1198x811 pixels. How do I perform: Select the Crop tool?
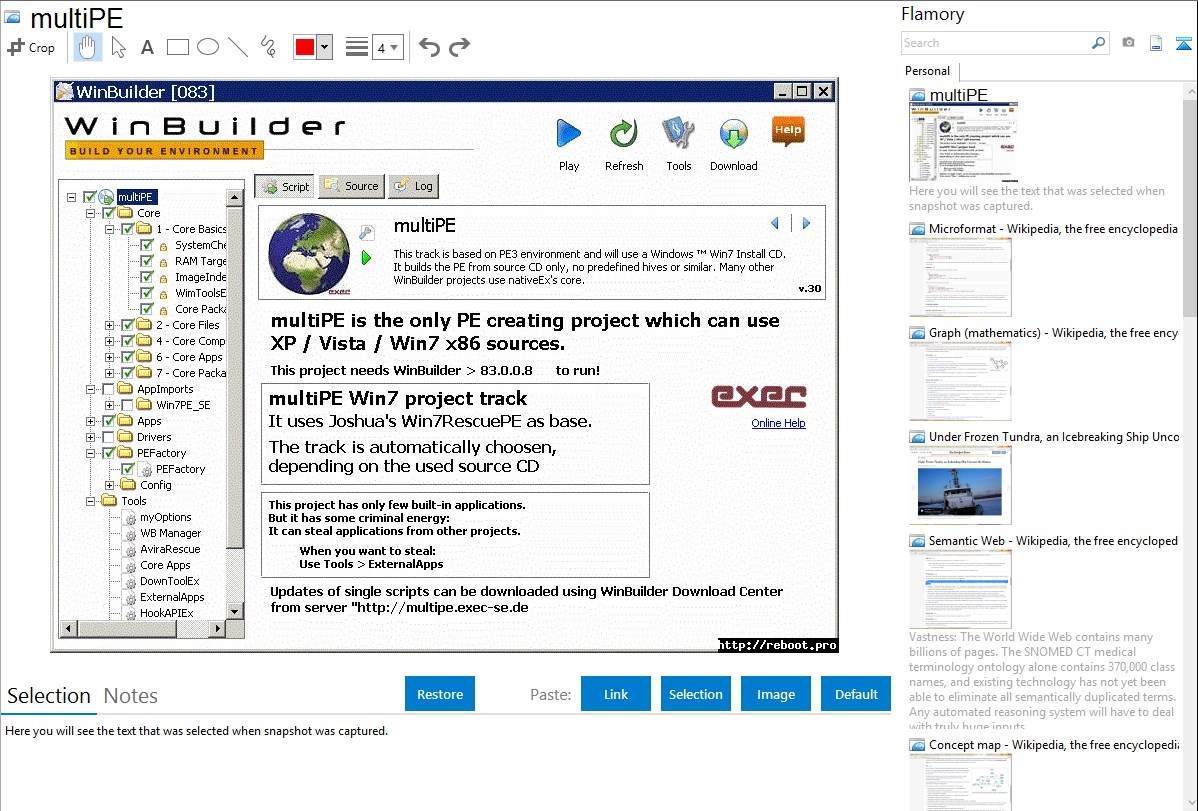tap(31, 47)
